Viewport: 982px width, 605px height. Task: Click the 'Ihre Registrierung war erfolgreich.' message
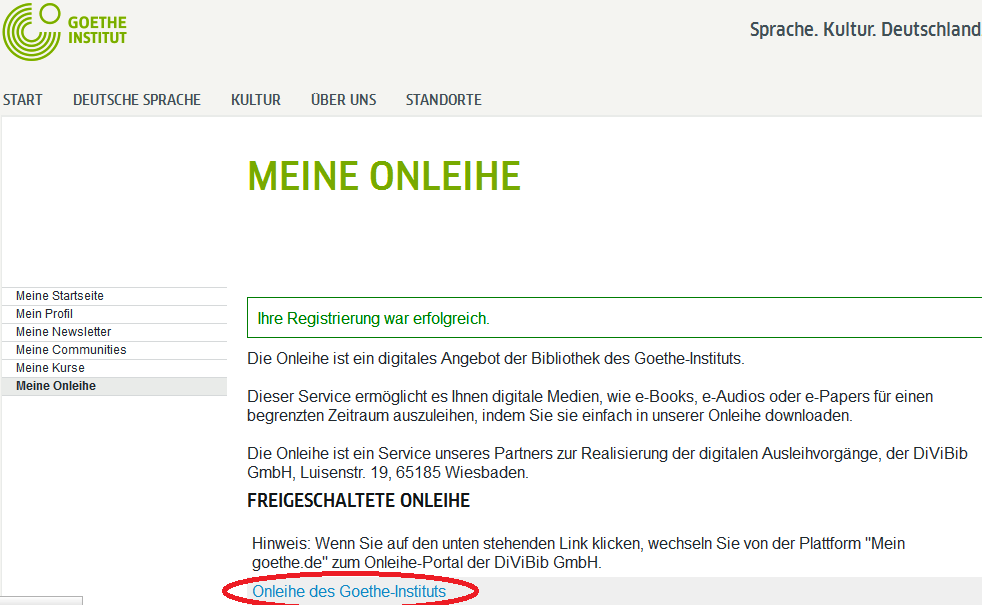pos(373,319)
